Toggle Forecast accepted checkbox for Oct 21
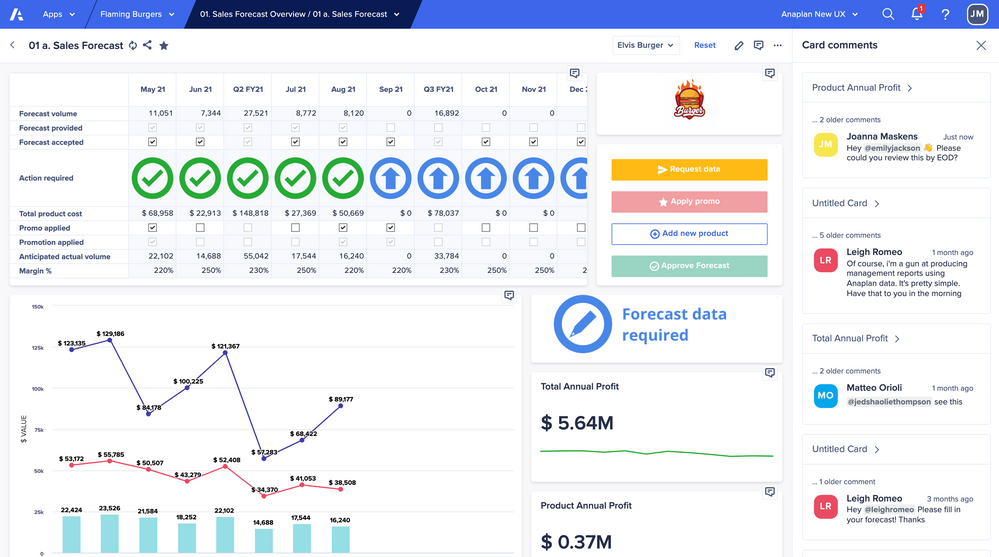 tap(486, 142)
